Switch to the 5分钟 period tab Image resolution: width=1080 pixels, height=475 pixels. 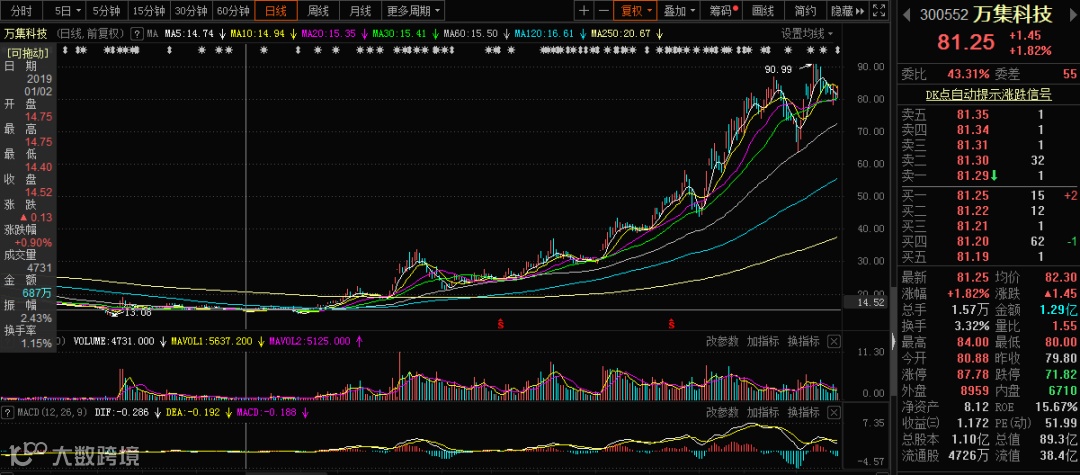click(106, 10)
